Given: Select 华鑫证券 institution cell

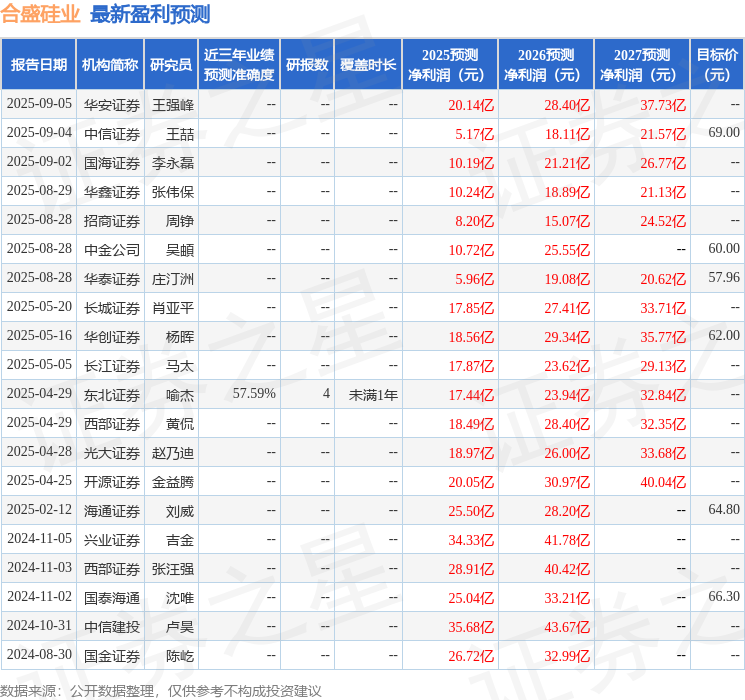Looking at the screenshot, I should coord(112,192).
